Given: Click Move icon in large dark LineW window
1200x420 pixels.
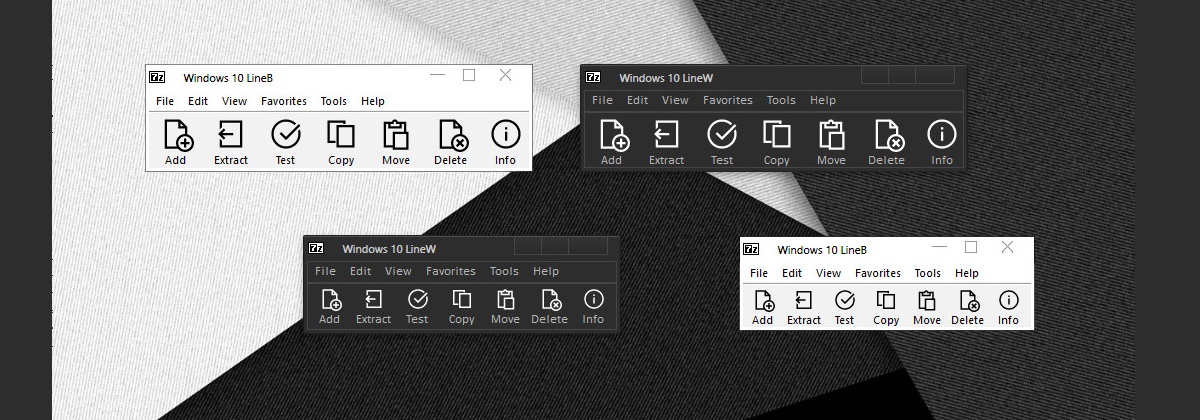Looking at the screenshot, I should point(832,135).
